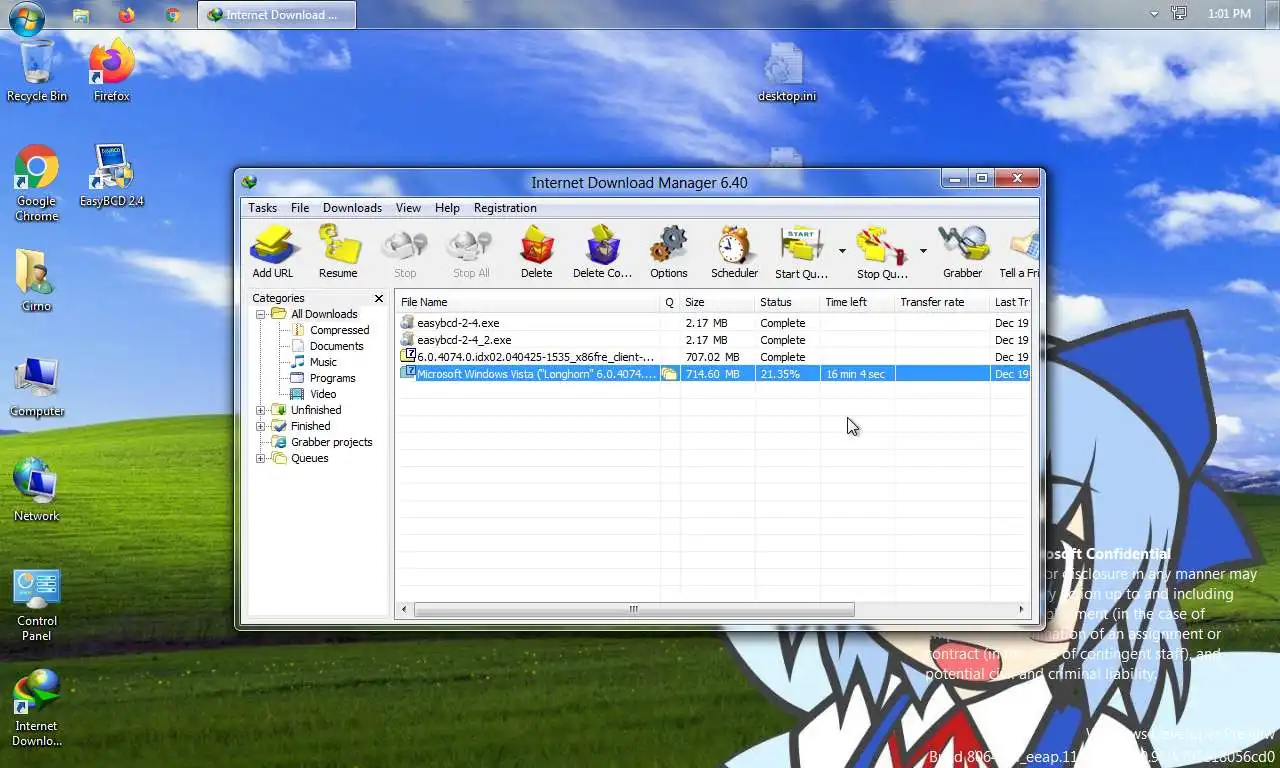Open Stop Queue dropdown arrow
1280x768 pixels.
click(923, 251)
